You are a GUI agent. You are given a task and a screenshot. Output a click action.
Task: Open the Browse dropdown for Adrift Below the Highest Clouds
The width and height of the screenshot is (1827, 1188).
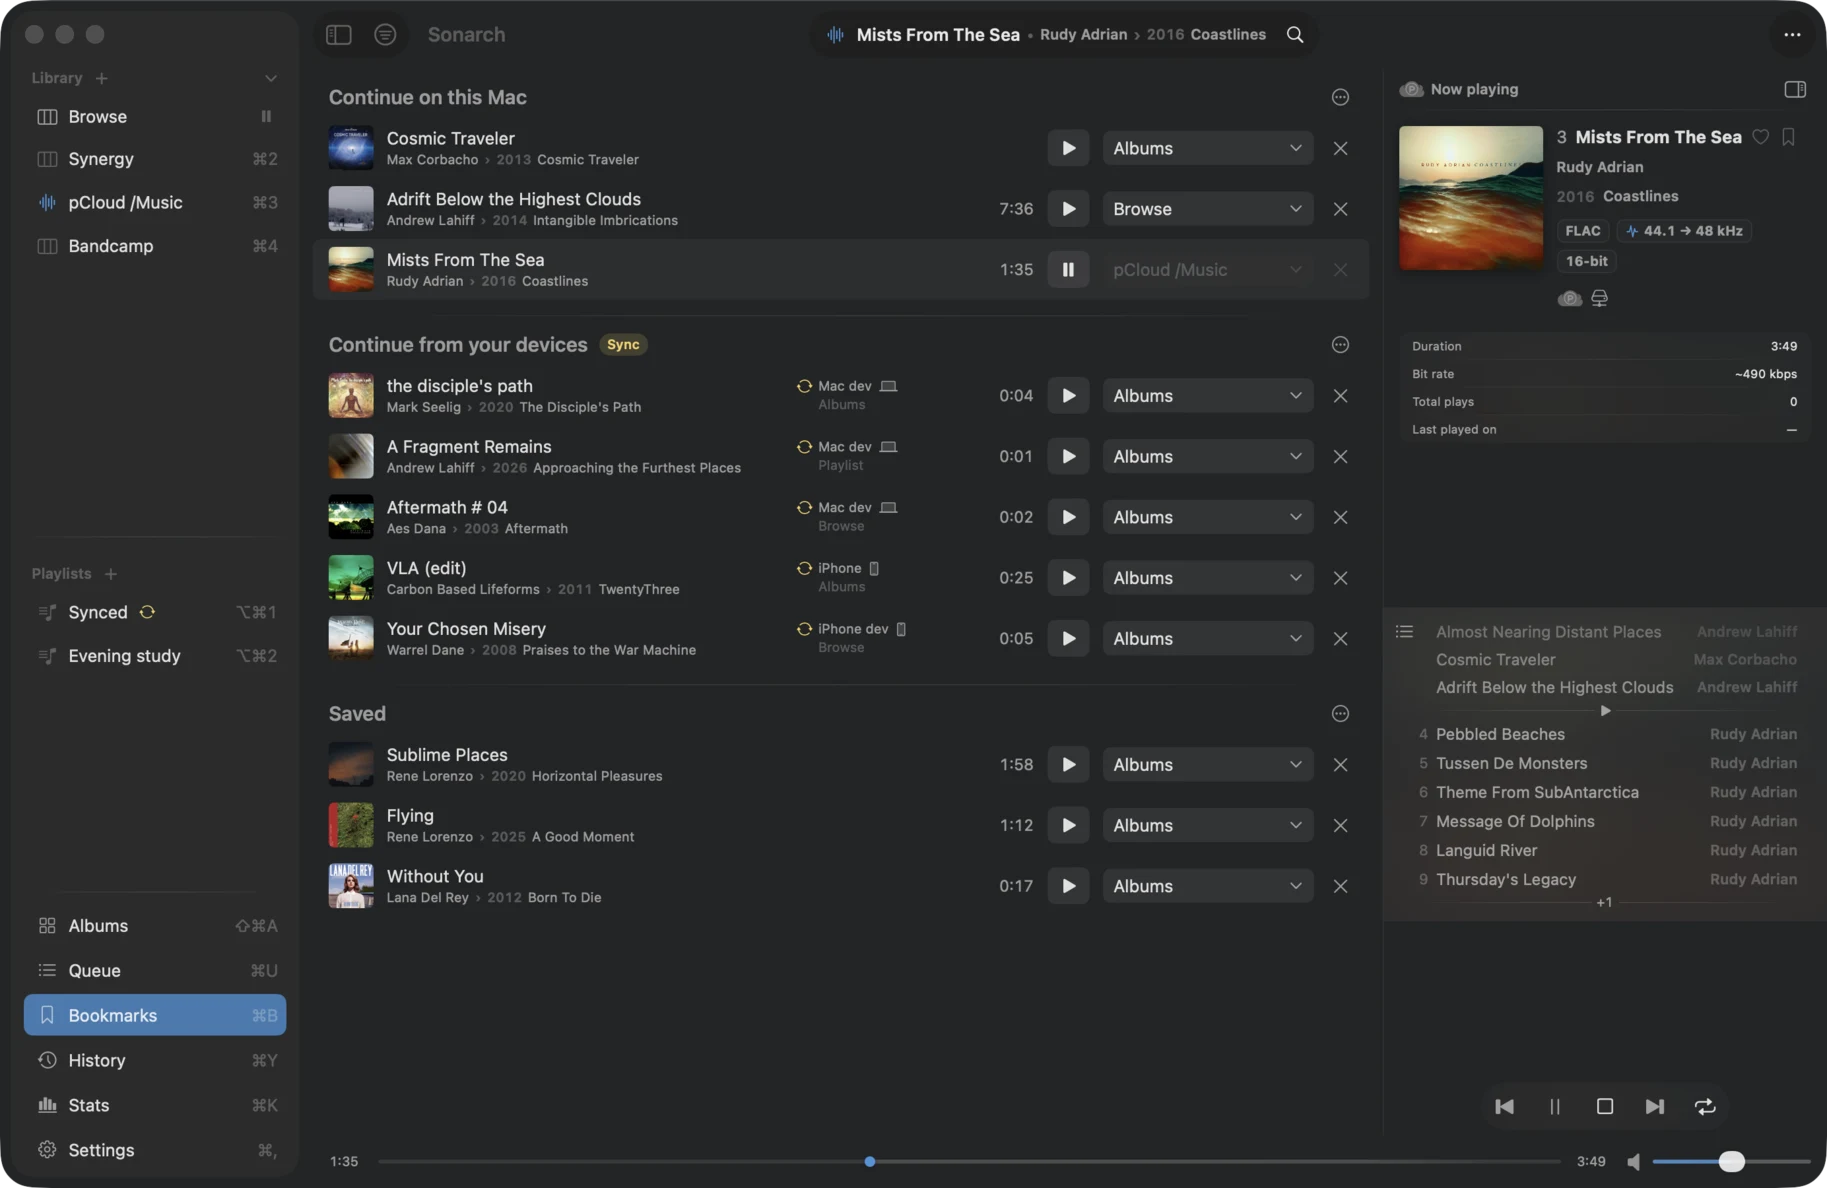point(1208,209)
